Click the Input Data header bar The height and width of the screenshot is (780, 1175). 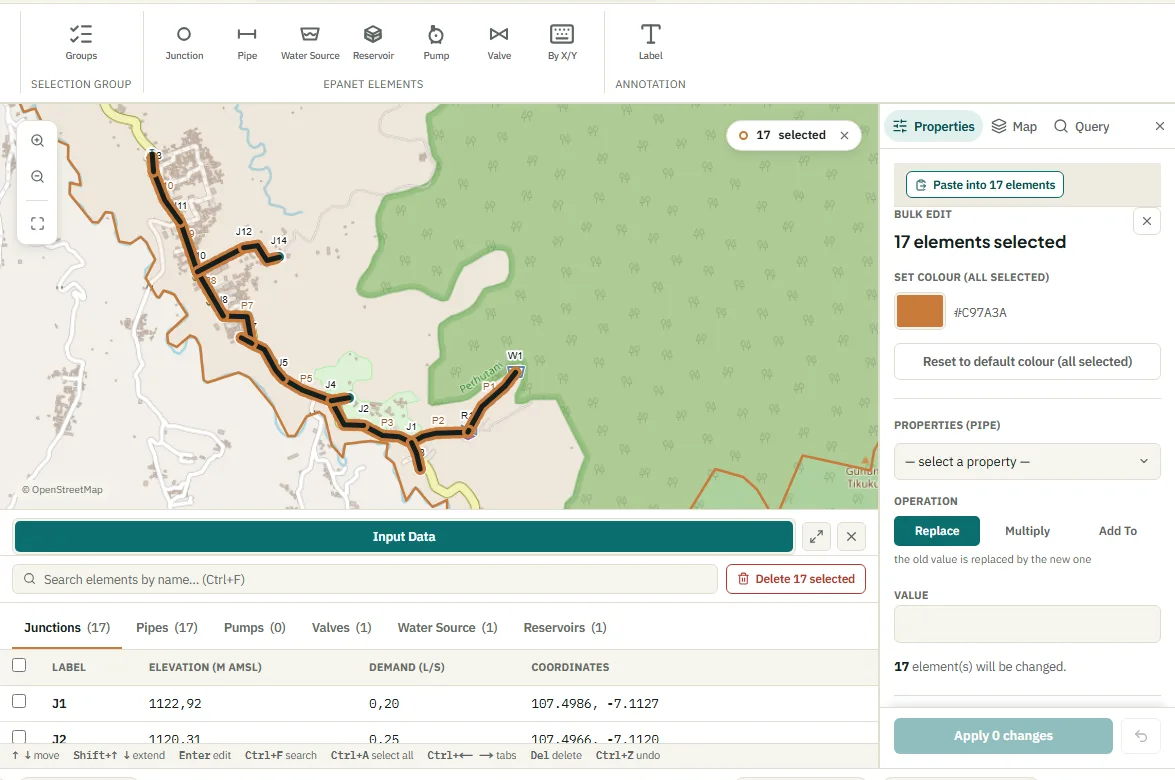click(x=404, y=536)
